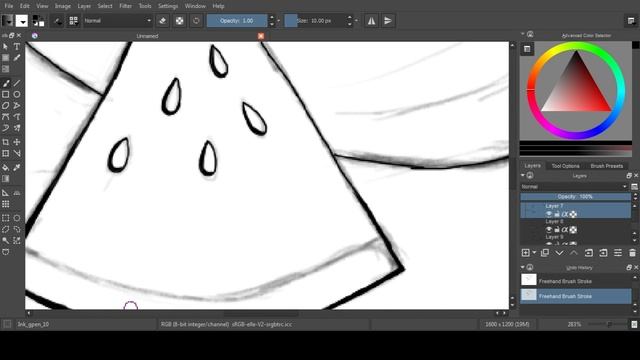
Task: Select the Elliptical Selection tool
Action: [17, 218]
